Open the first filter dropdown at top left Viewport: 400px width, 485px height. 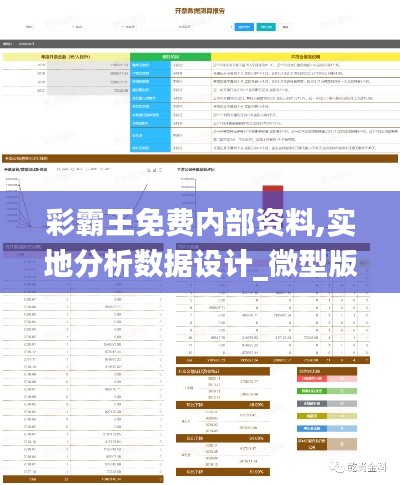coord(54,27)
